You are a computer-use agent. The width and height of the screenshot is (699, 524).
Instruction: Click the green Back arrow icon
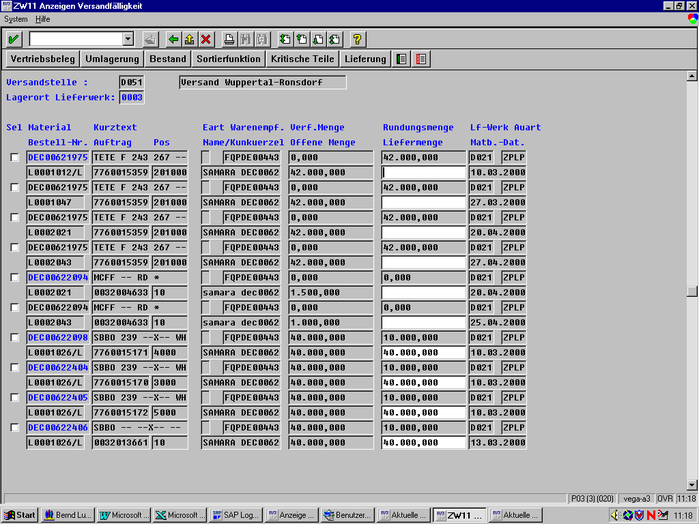tap(173, 39)
